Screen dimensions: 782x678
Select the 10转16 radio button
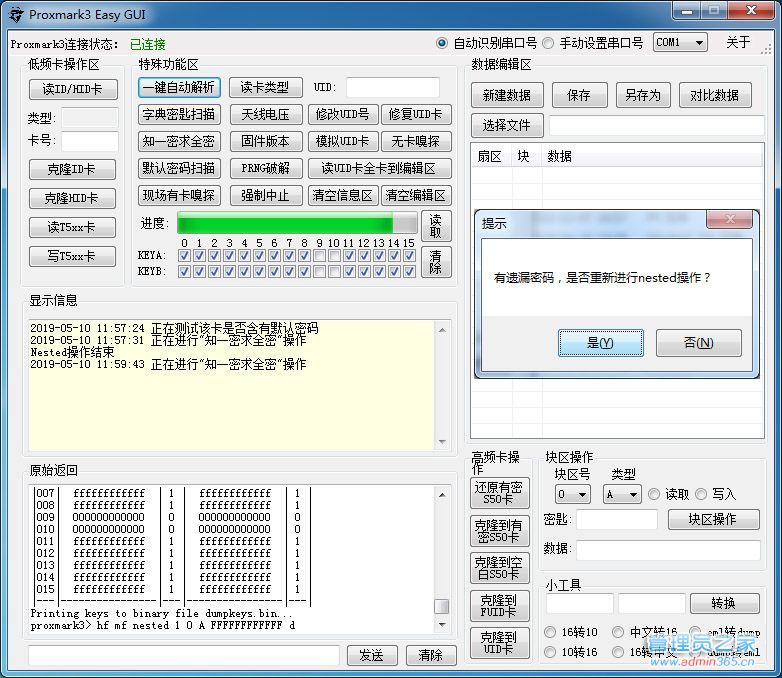pos(550,652)
